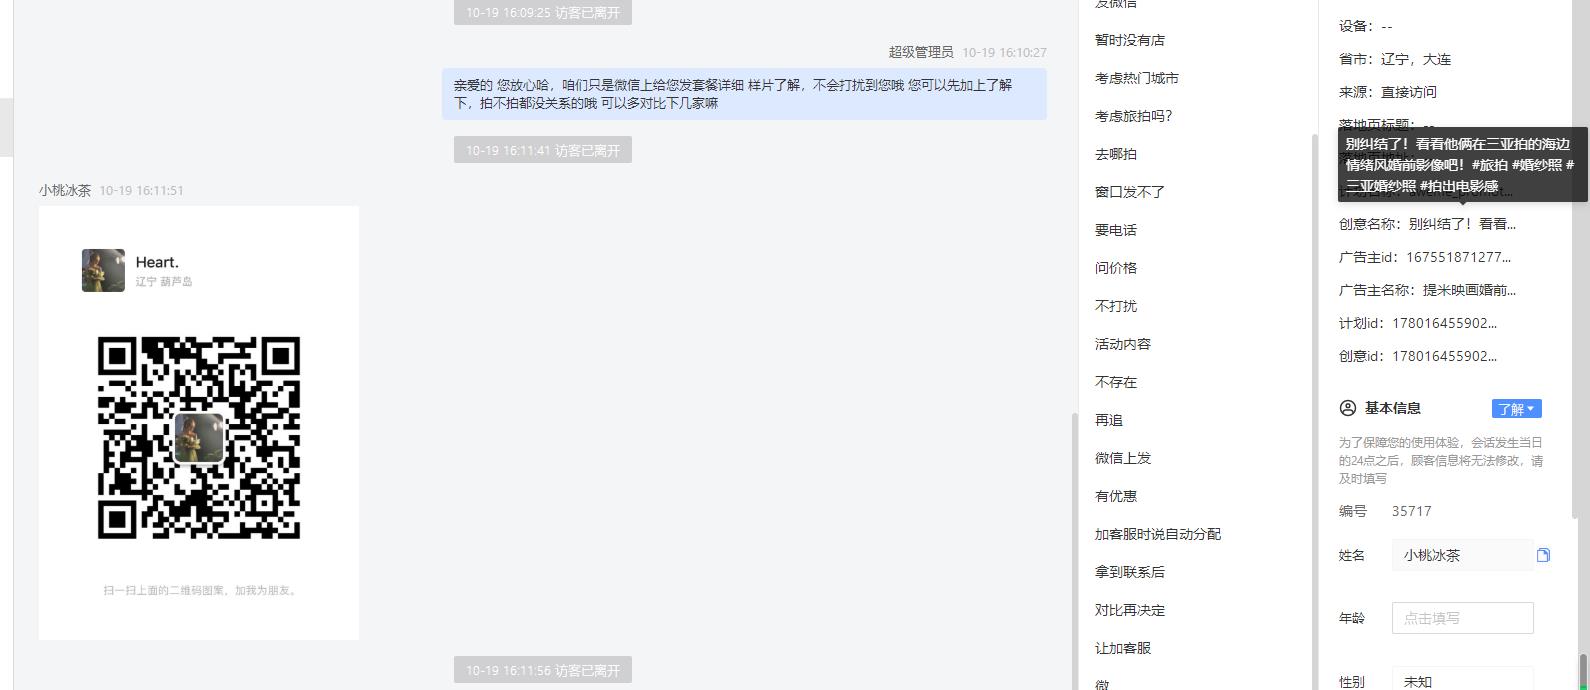1590x690 pixels.
Task: Select the 有优惠 quick reply
Action: [x=1116, y=496]
